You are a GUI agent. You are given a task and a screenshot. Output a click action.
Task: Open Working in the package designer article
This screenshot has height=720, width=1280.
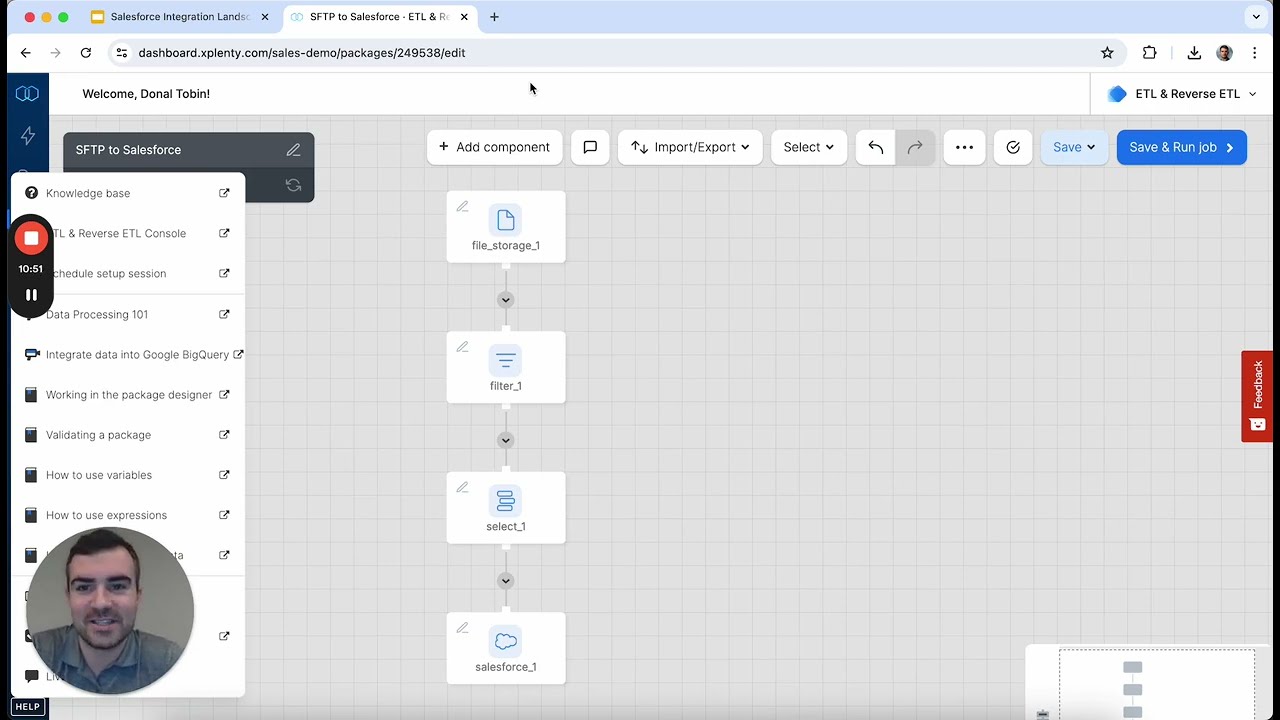pos(128,394)
